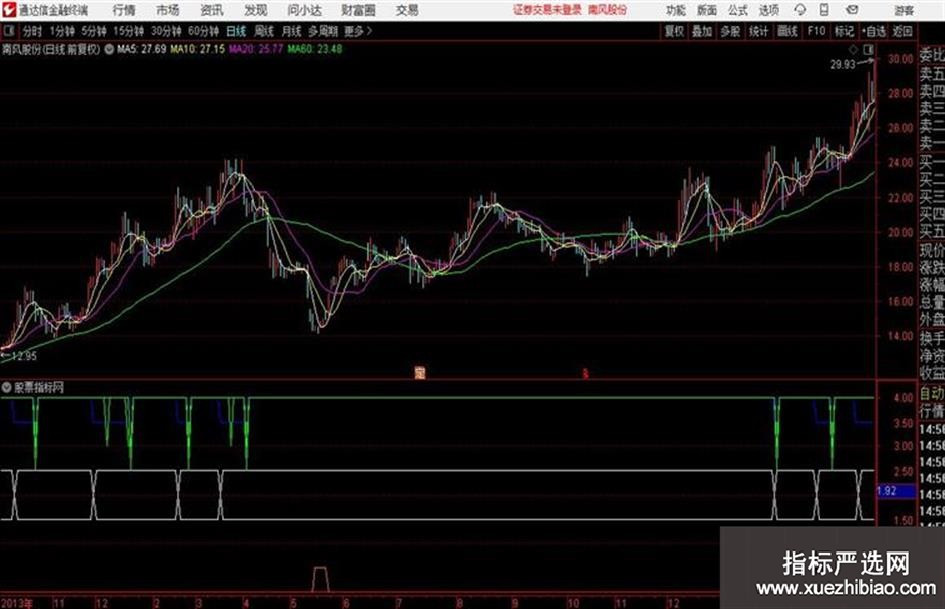The height and width of the screenshot is (609, 945).
Task: Click the 标记 mark toolbar button
Action: [844, 31]
